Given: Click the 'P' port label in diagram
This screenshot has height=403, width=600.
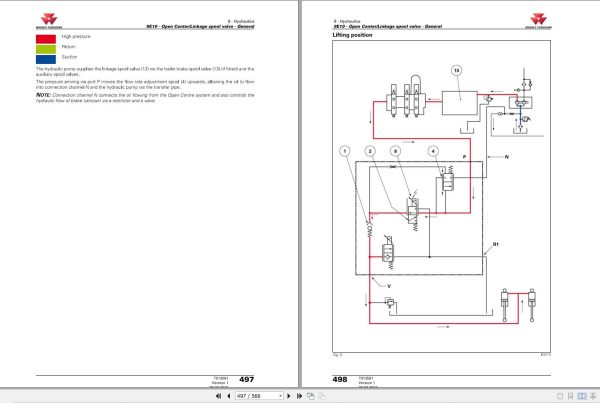Looking at the screenshot, I should point(465,157).
